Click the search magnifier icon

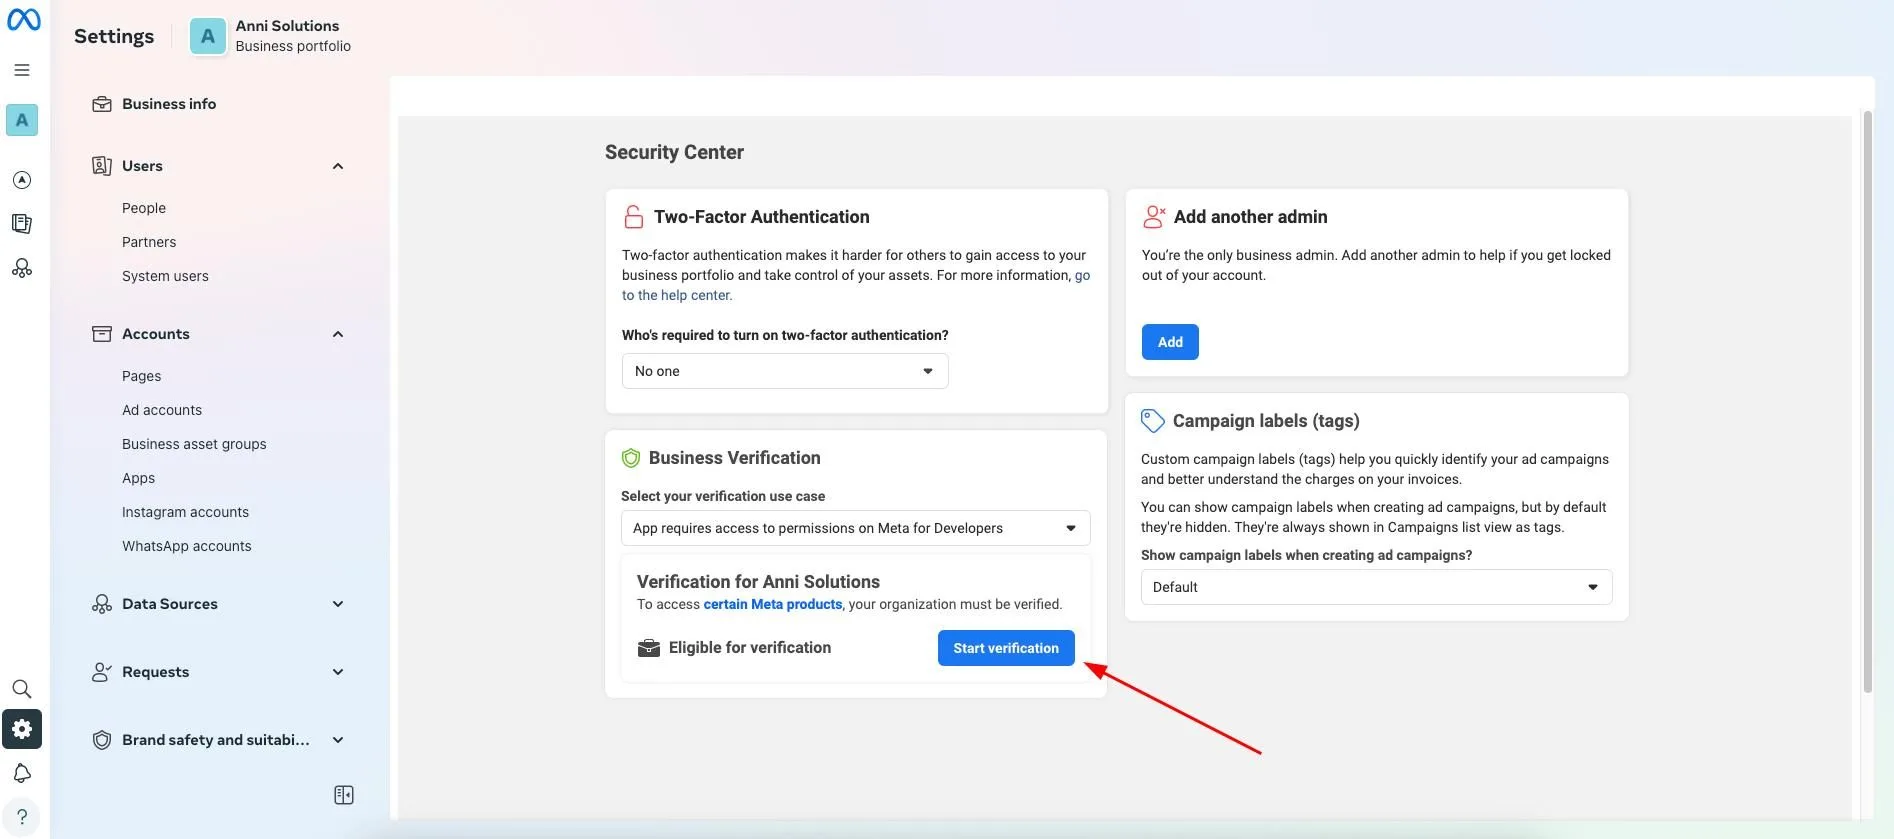point(22,689)
